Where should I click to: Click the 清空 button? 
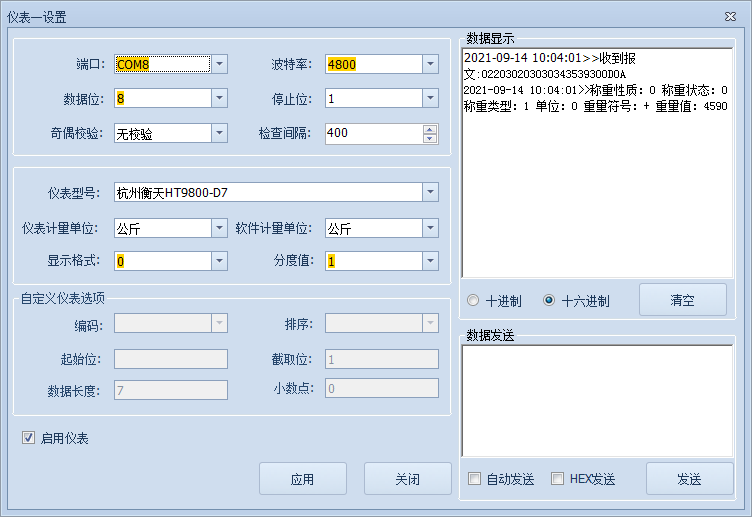tap(682, 300)
